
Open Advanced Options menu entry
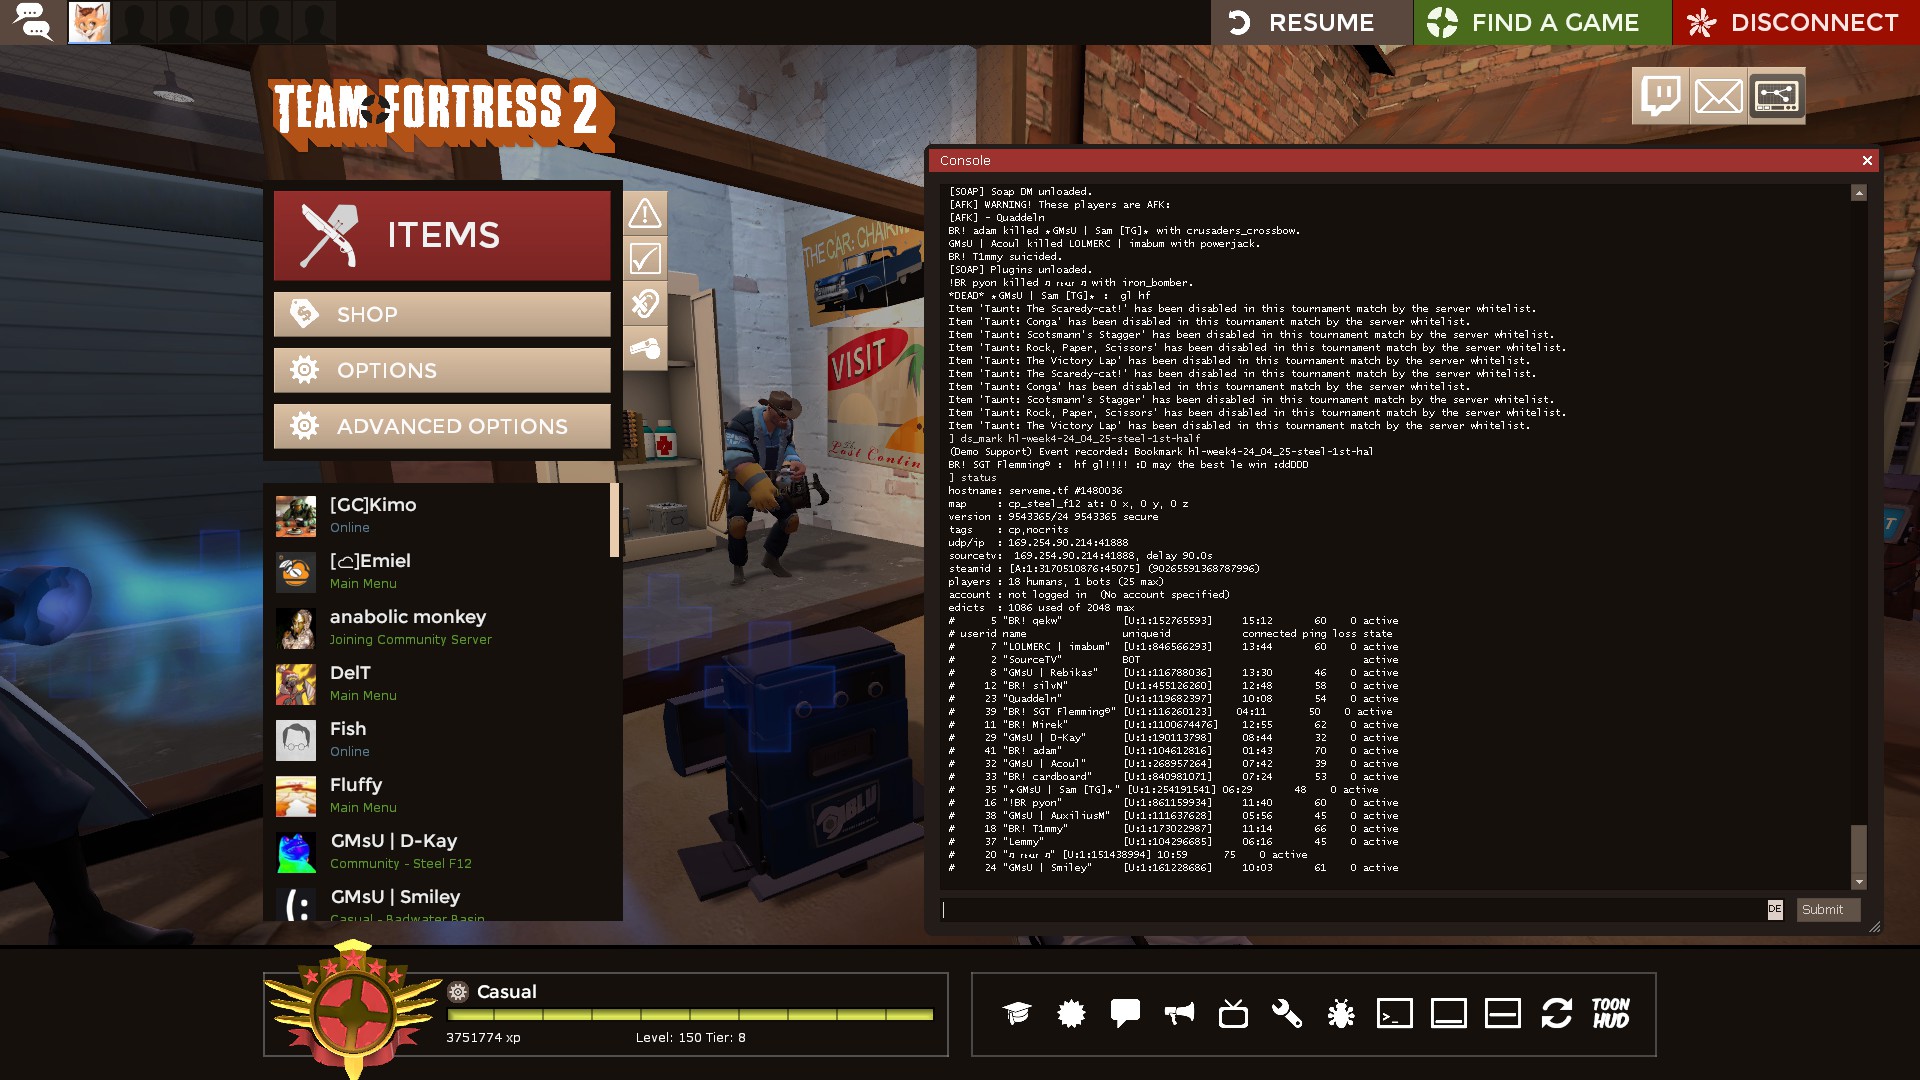coord(442,427)
